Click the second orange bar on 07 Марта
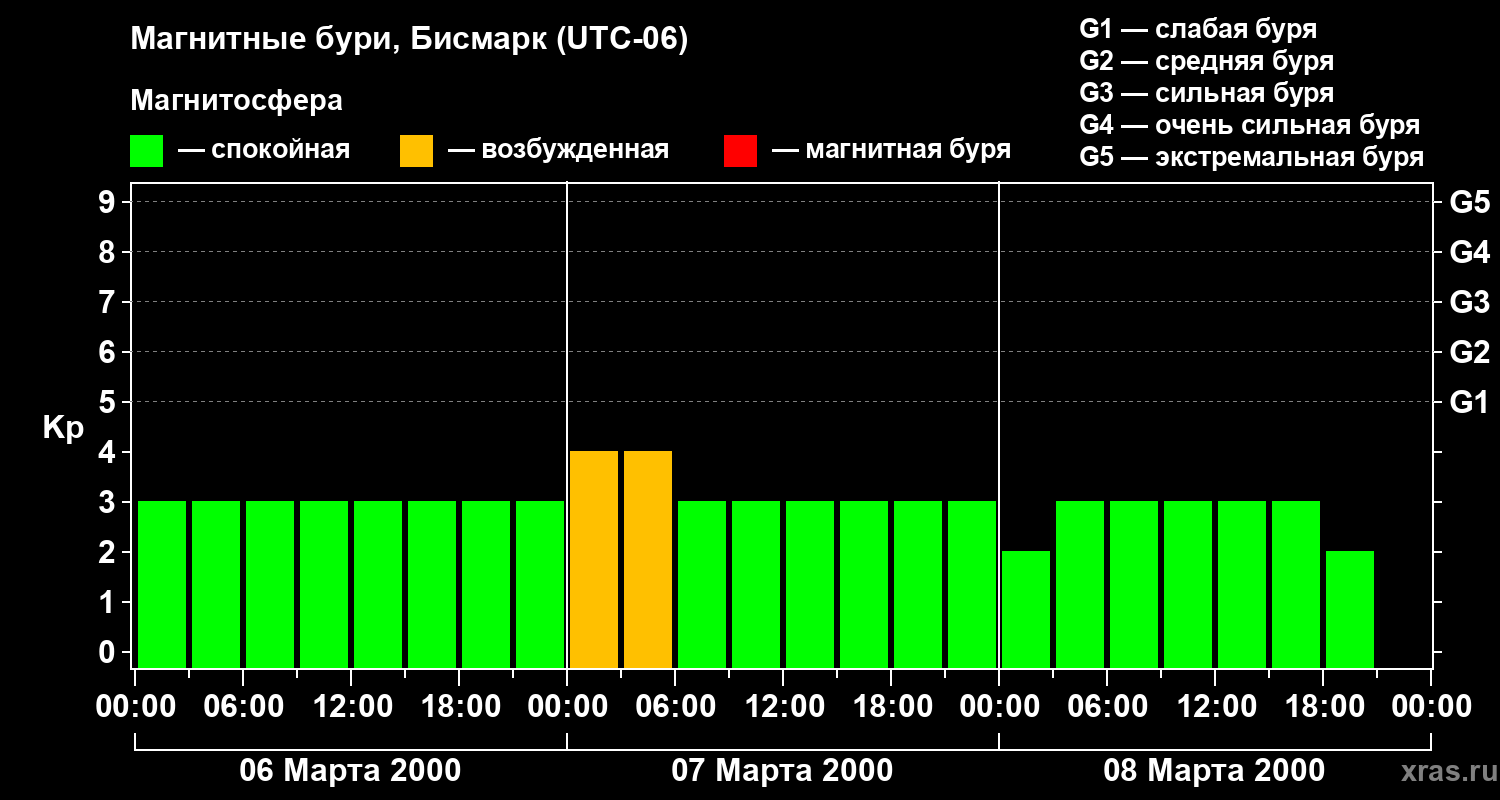Image resolution: width=1500 pixels, height=800 pixels. click(x=648, y=560)
